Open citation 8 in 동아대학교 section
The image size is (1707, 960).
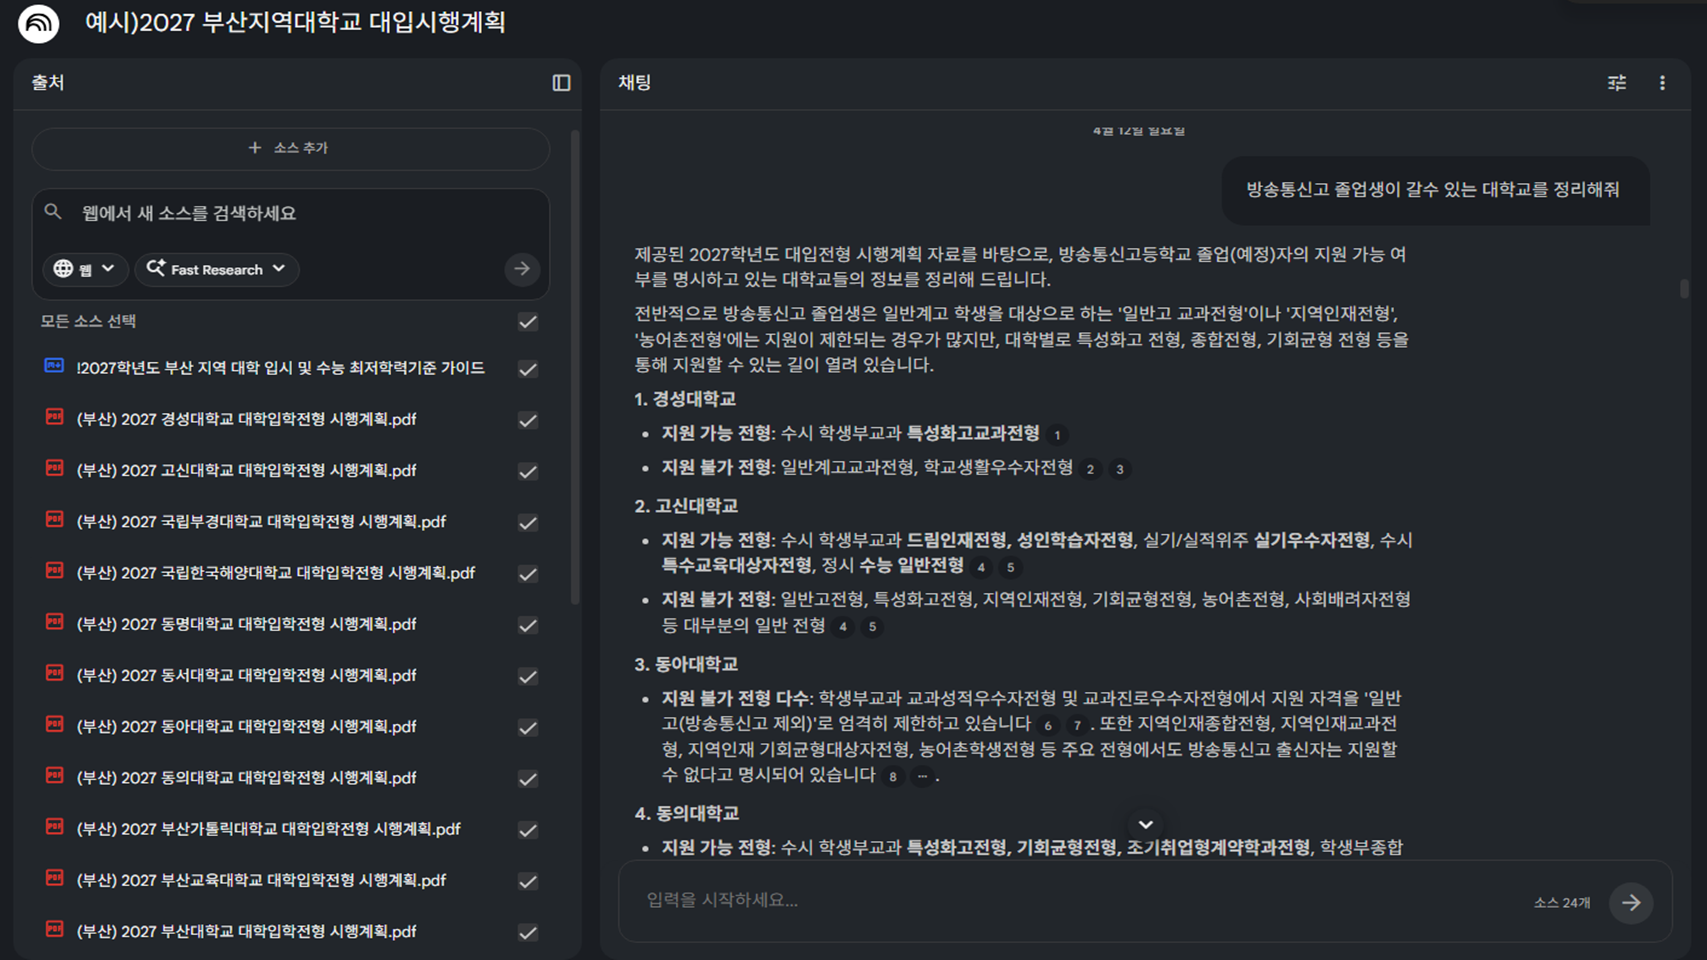892,776
